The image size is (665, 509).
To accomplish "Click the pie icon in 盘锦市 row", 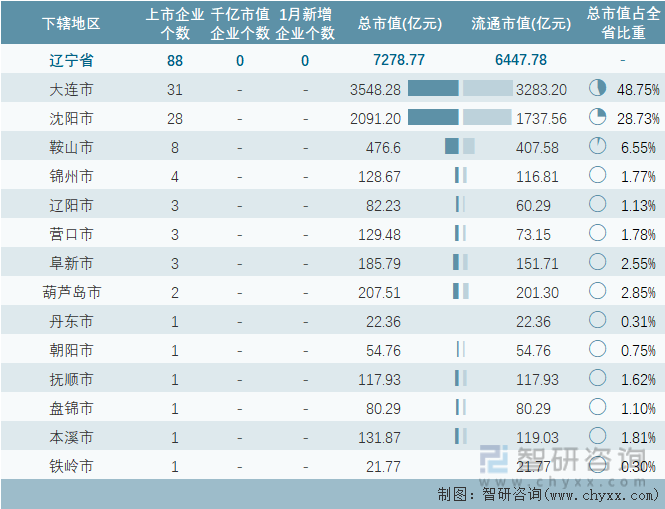I will [x=597, y=407].
